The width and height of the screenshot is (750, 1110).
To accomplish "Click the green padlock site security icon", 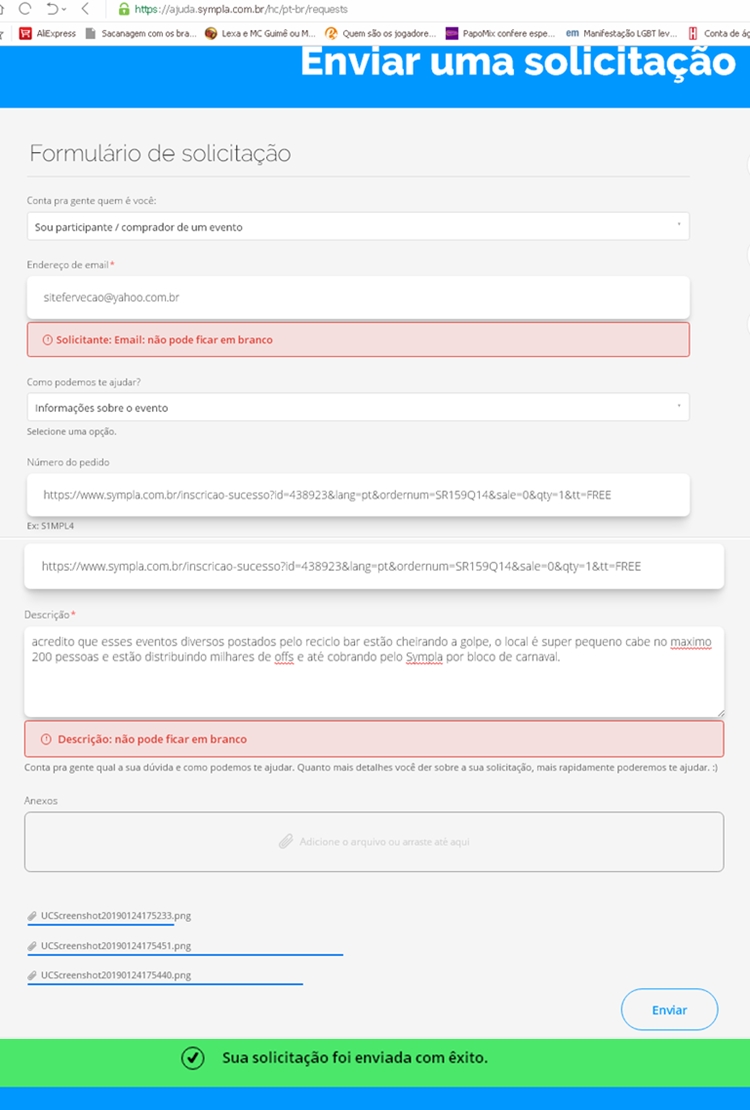I will 124,9.
